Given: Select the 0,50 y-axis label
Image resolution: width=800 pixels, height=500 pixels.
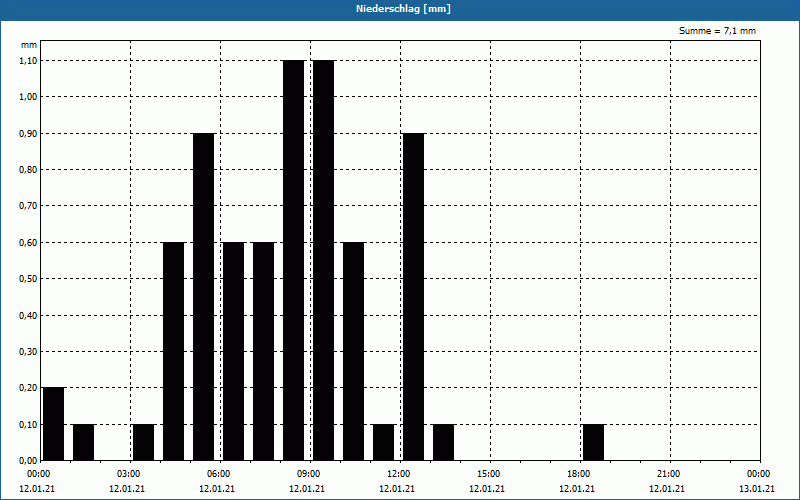Looking at the screenshot, I should (28, 279).
